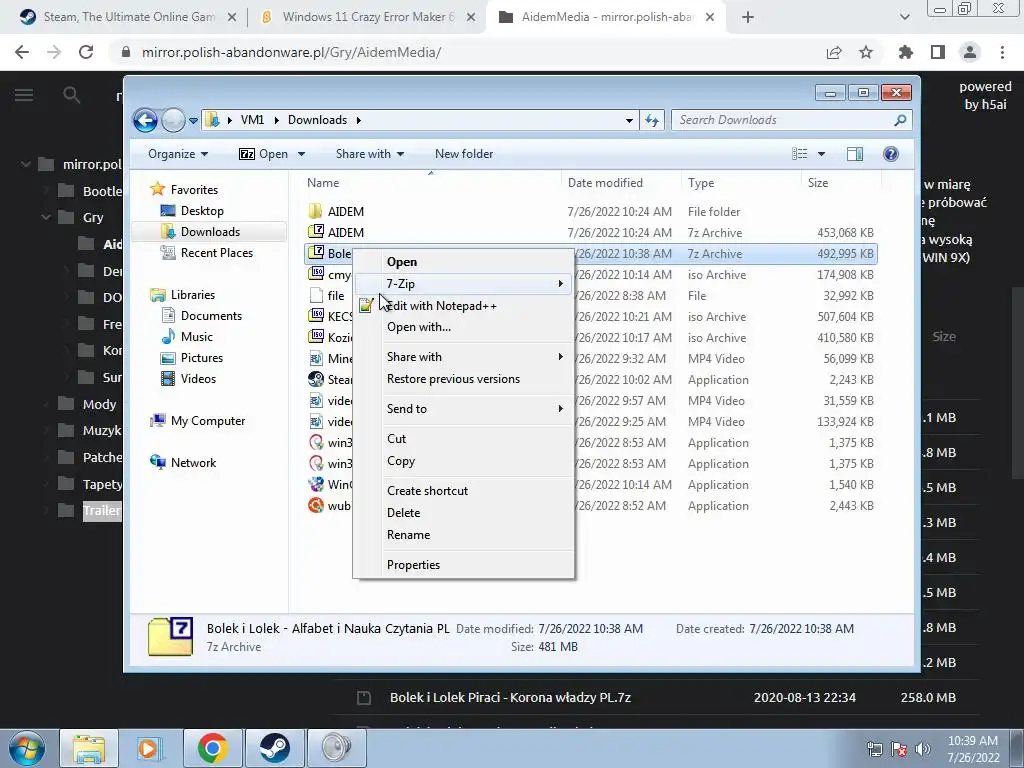
Task: Expand the Open button dropdown arrow
Action: (x=302, y=154)
